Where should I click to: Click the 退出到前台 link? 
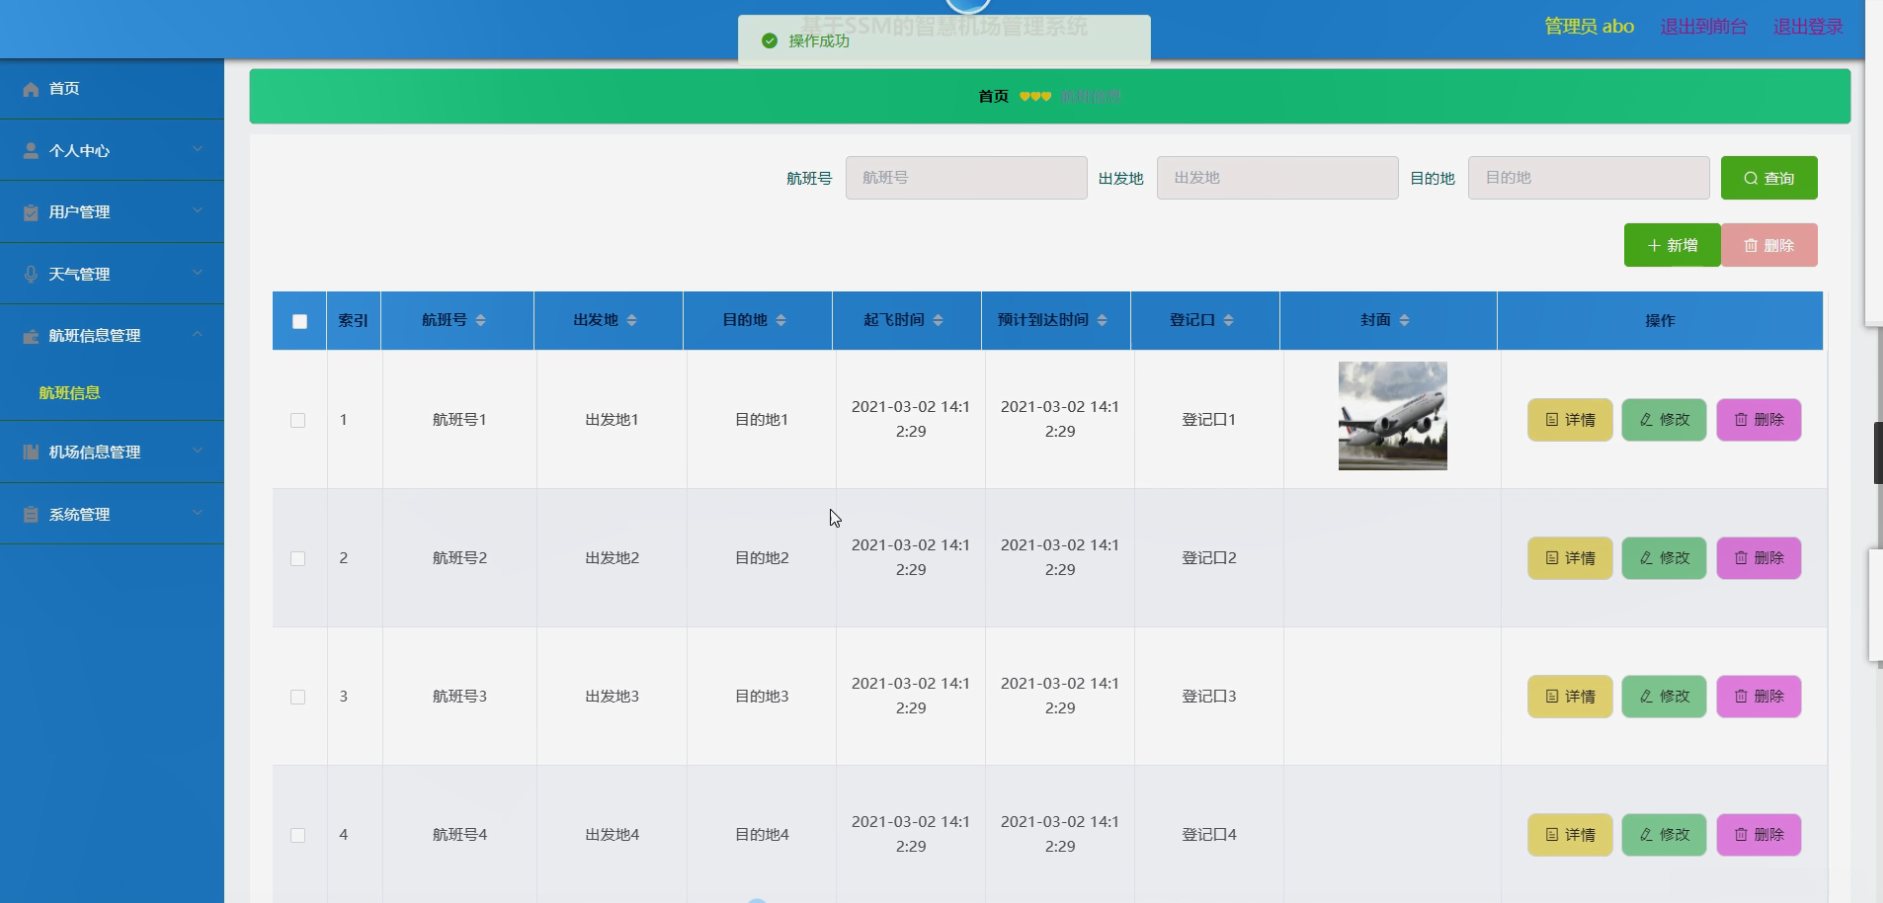1704,27
